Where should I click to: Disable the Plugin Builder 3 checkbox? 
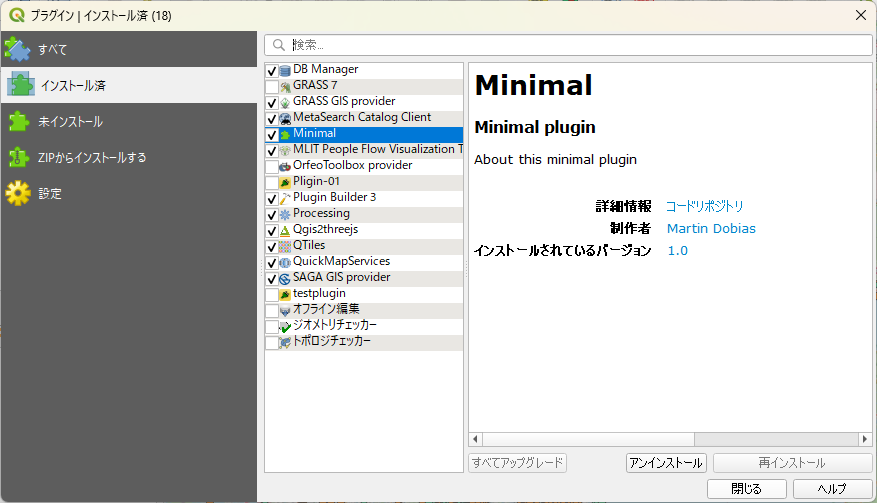[272, 199]
